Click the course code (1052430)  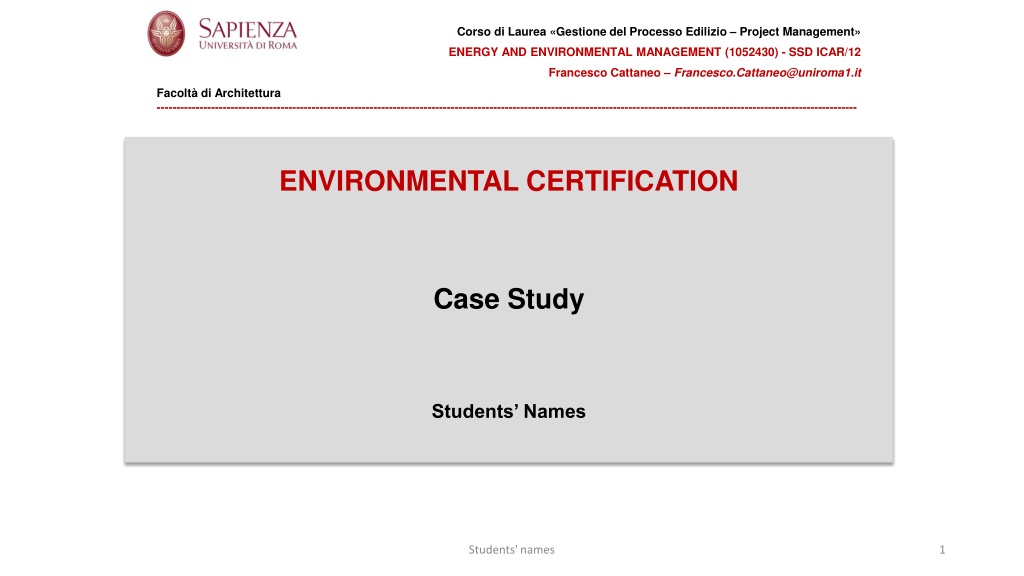[760, 52]
